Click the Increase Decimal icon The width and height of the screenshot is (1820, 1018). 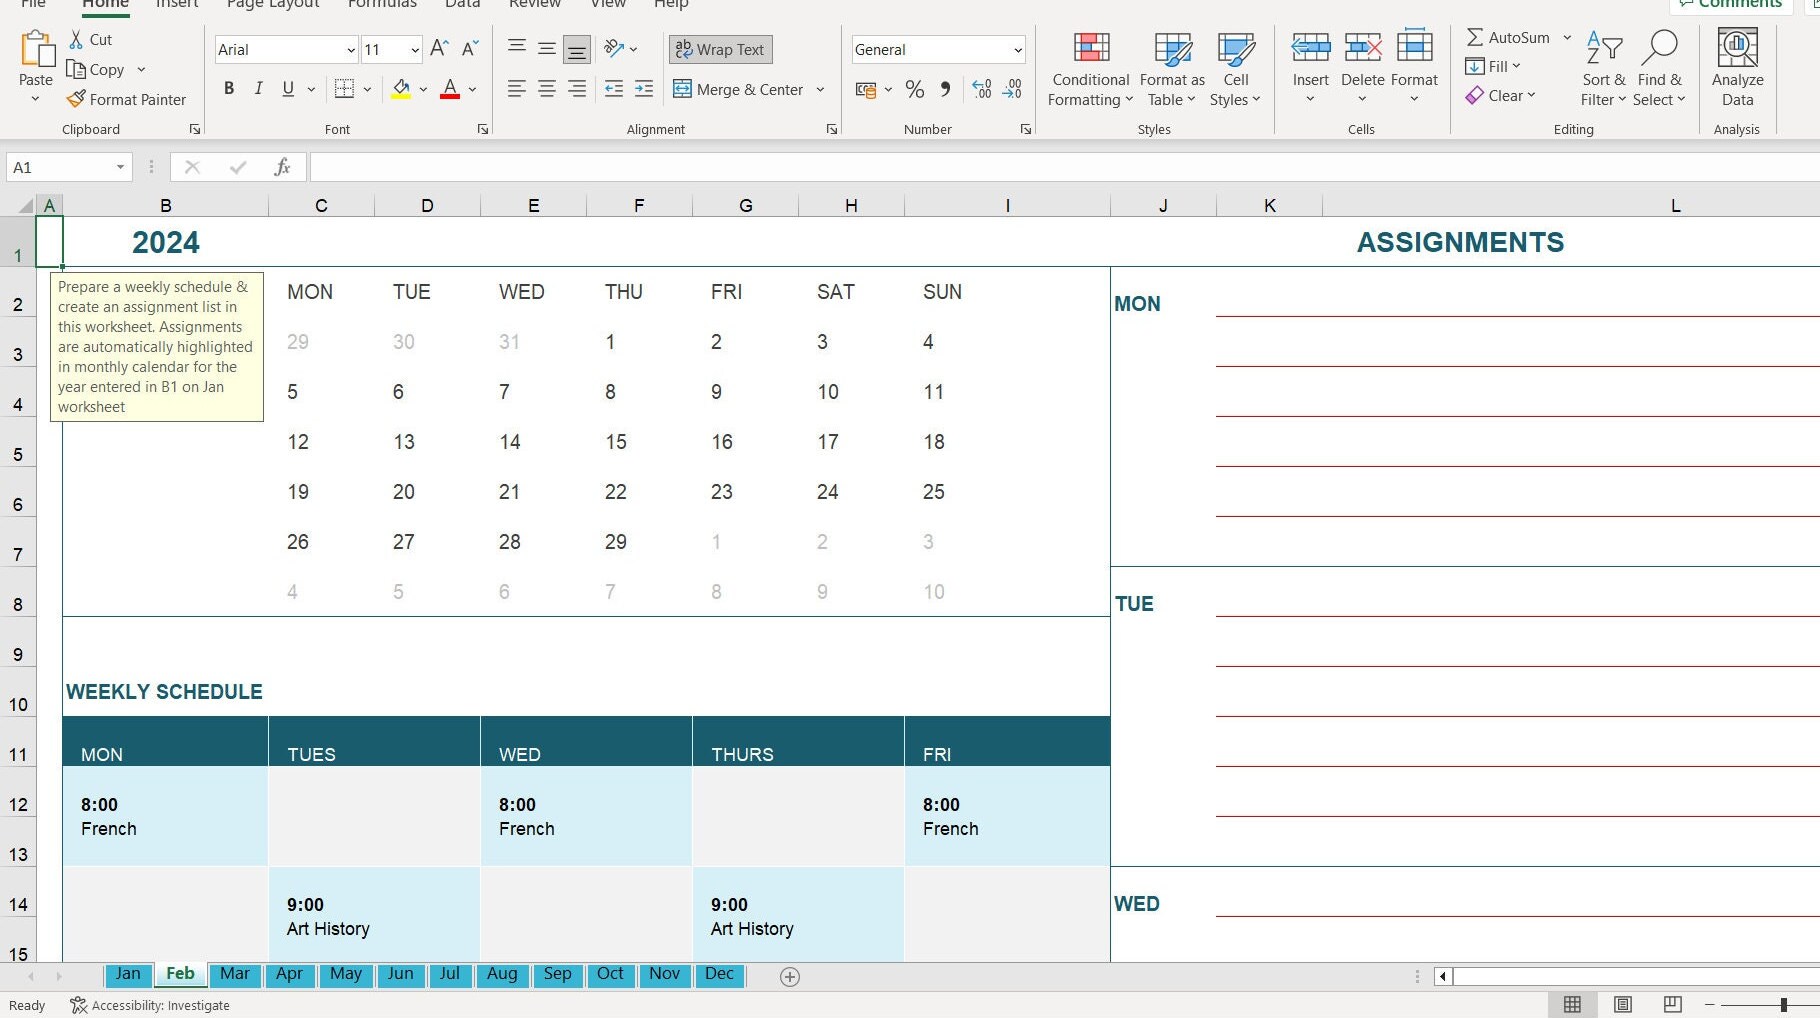981,89
